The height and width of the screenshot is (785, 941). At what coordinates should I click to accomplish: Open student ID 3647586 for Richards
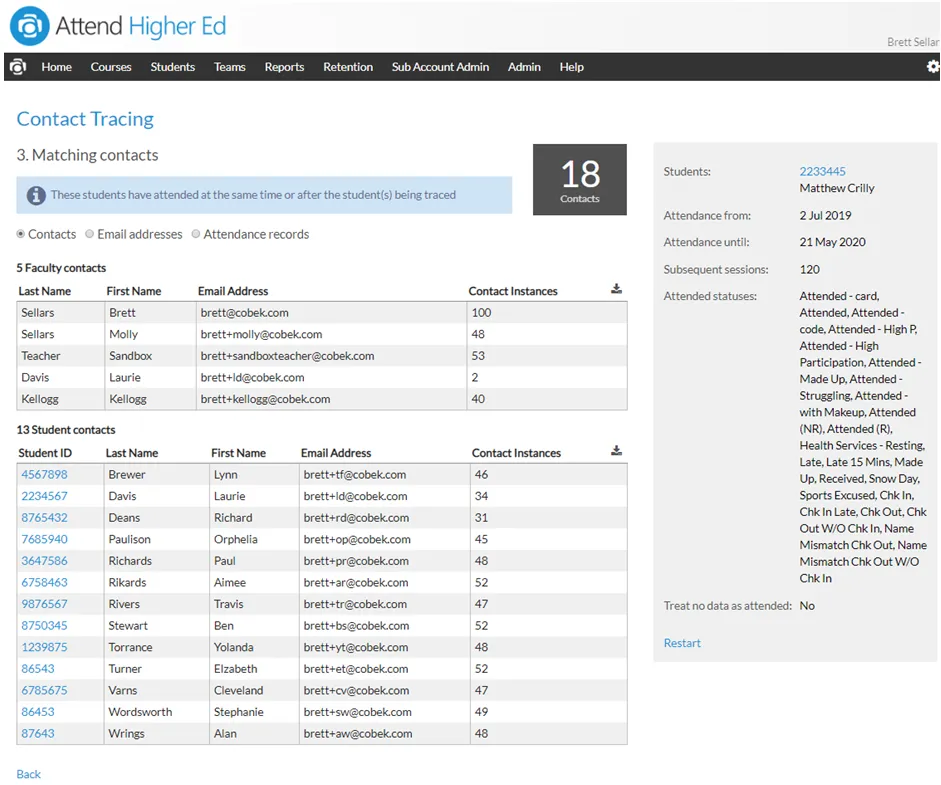click(x=44, y=561)
